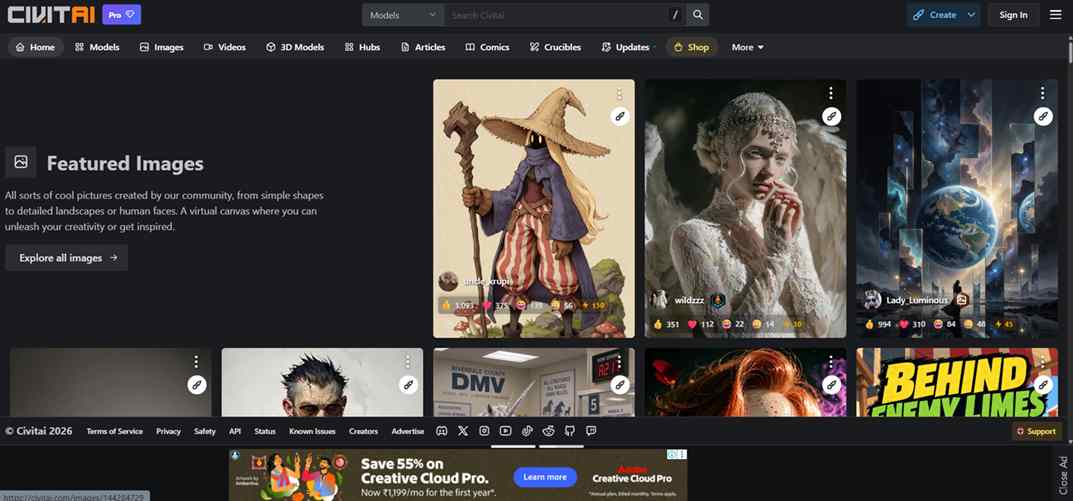
Task: Open the X (Twitter) icon in footer
Action: [463, 431]
